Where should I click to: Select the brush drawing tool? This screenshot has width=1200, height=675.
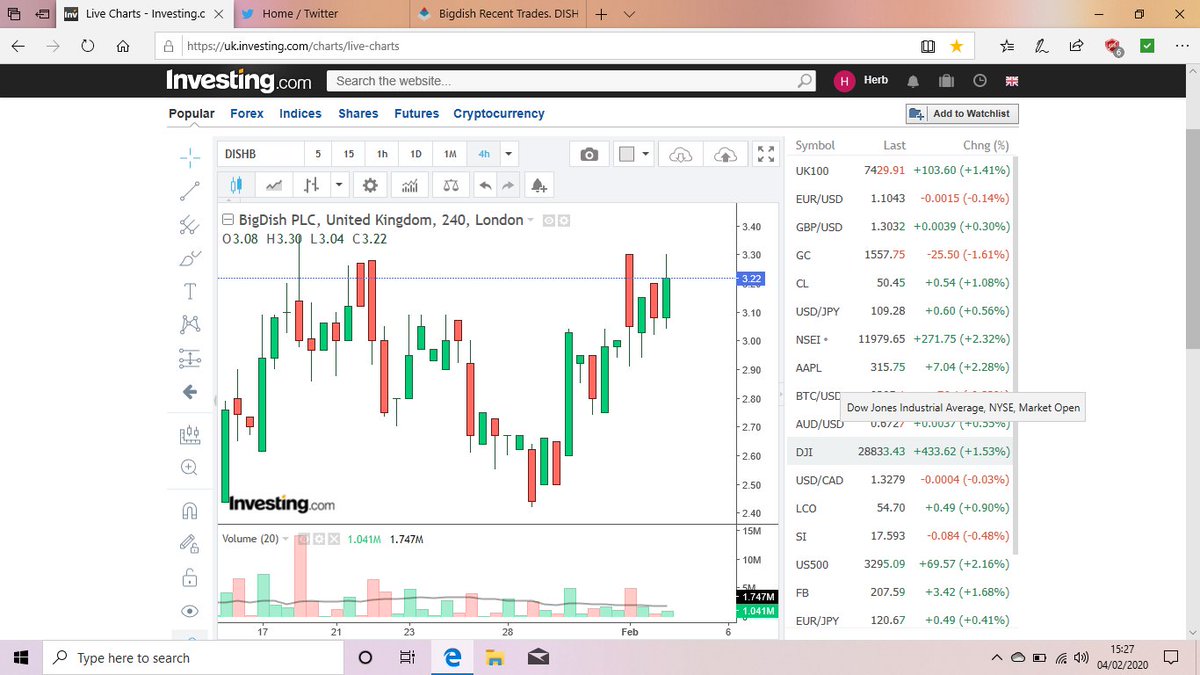(x=189, y=259)
